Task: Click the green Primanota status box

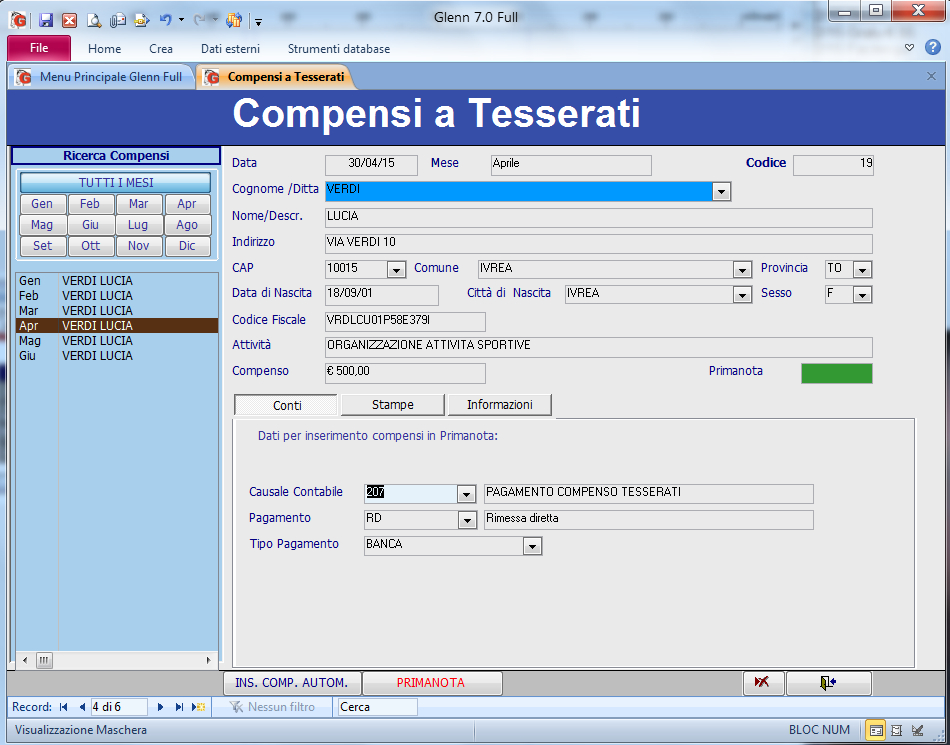Action: [x=837, y=373]
